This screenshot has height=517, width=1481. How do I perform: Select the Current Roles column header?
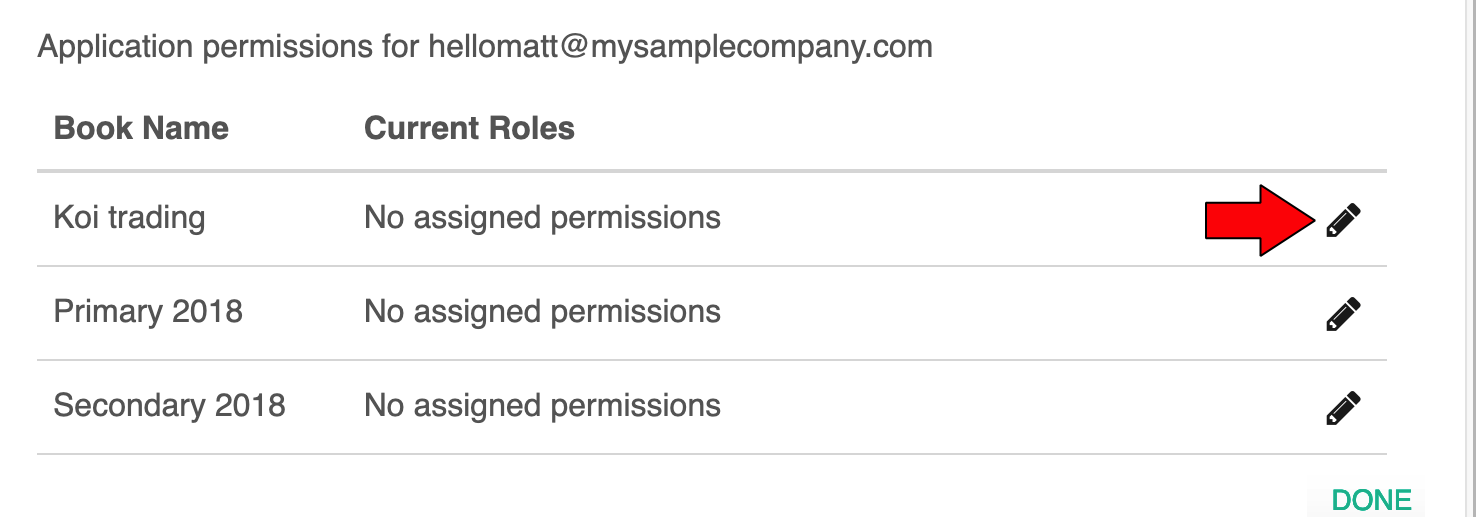point(469,128)
